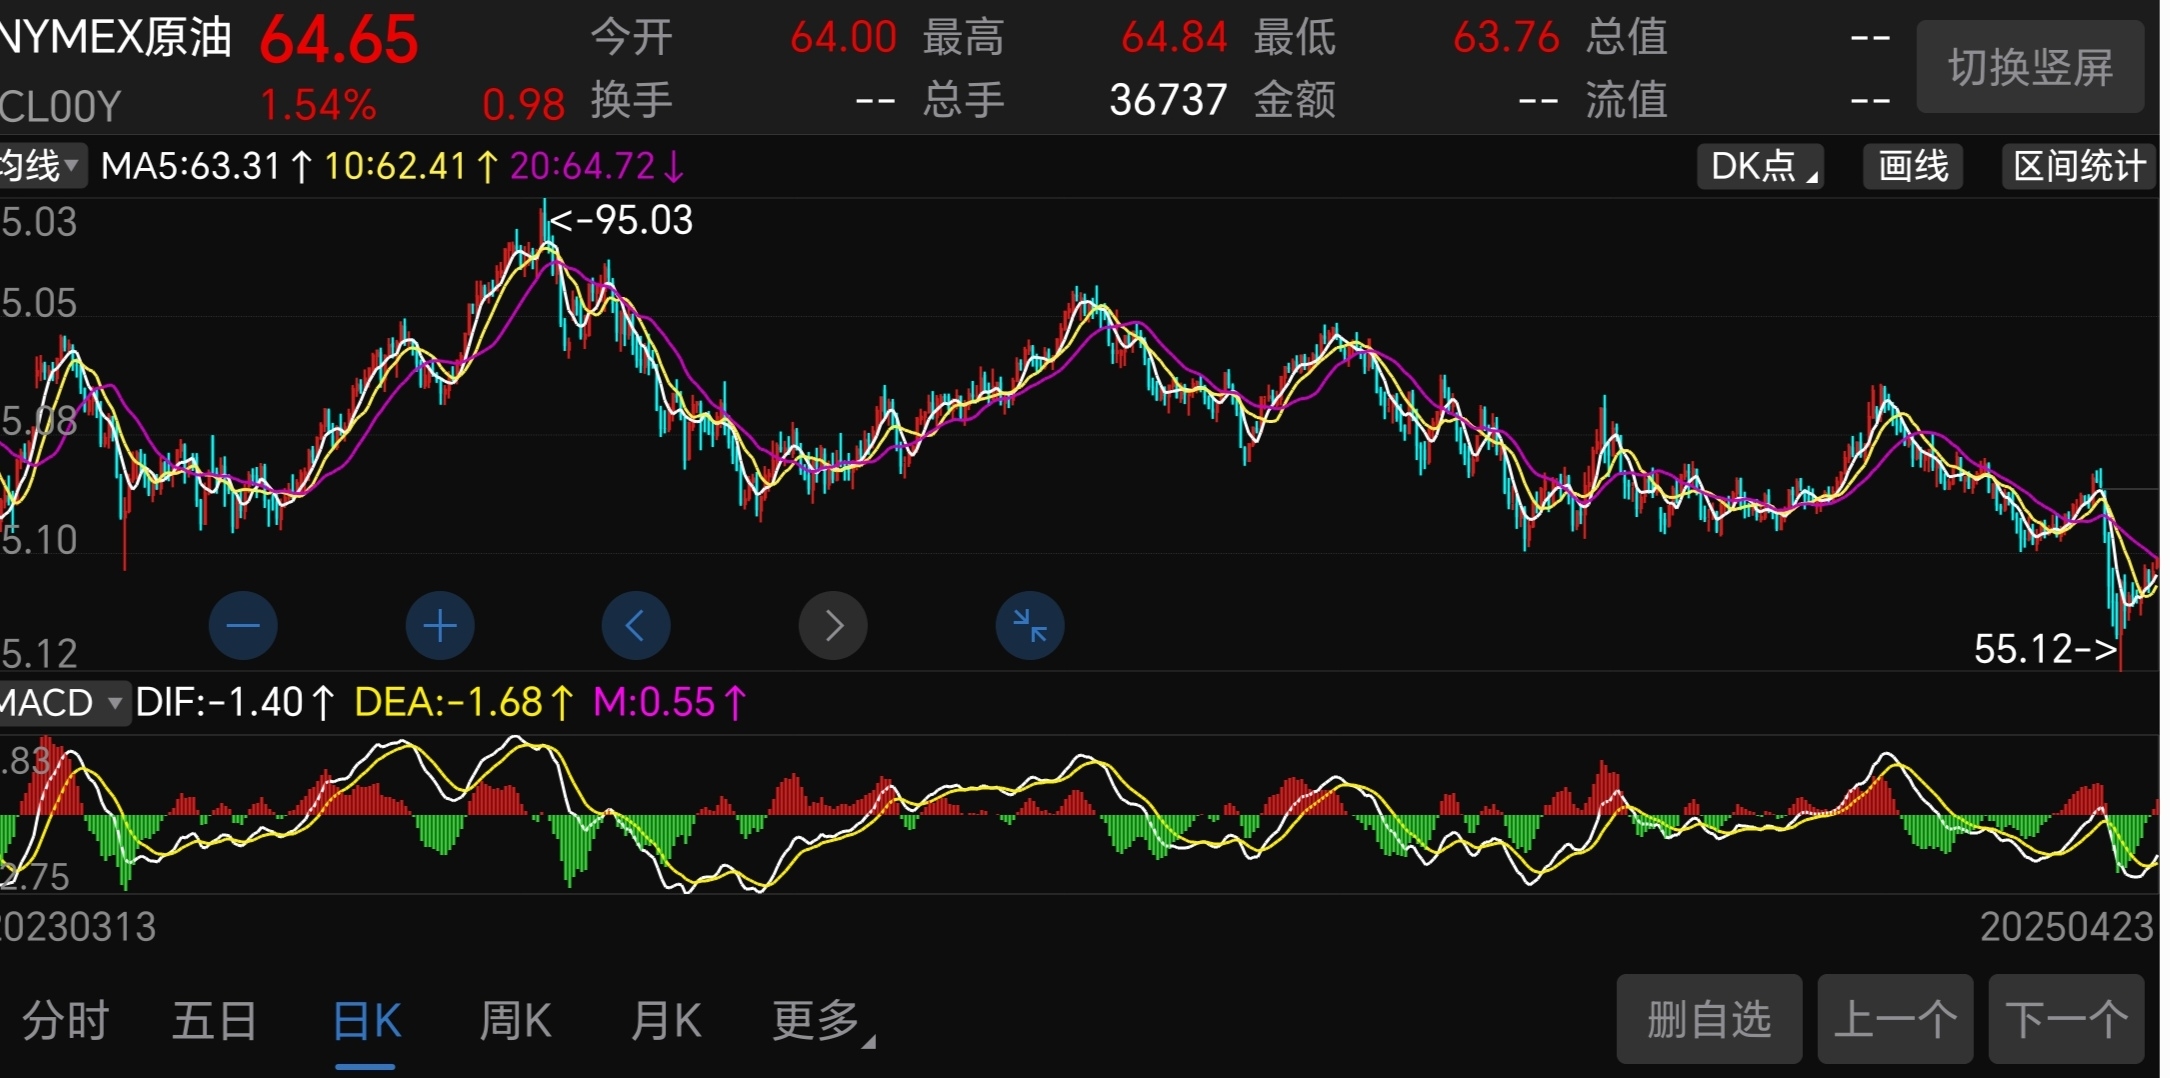Image resolution: width=2170 pixels, height=1078 pixels.
Task: Tap the 最高 64.84 value
Action: [1174, 38]
